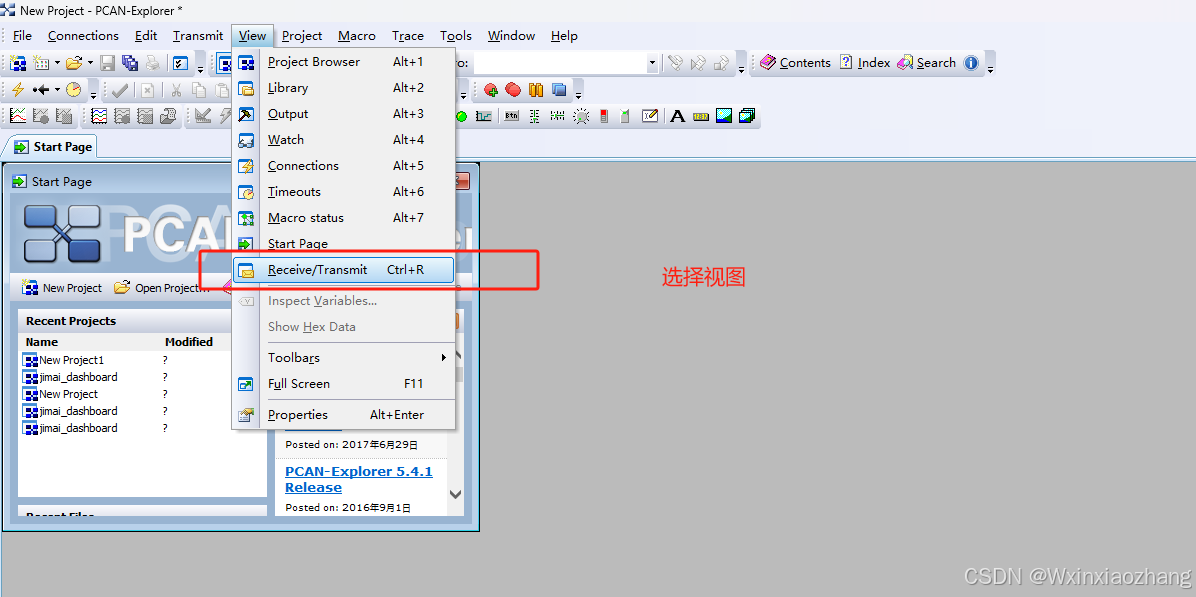The width and height of the screenshot is (1196, 597).
Task: Click the Modified column header
Action: point(188,342)
